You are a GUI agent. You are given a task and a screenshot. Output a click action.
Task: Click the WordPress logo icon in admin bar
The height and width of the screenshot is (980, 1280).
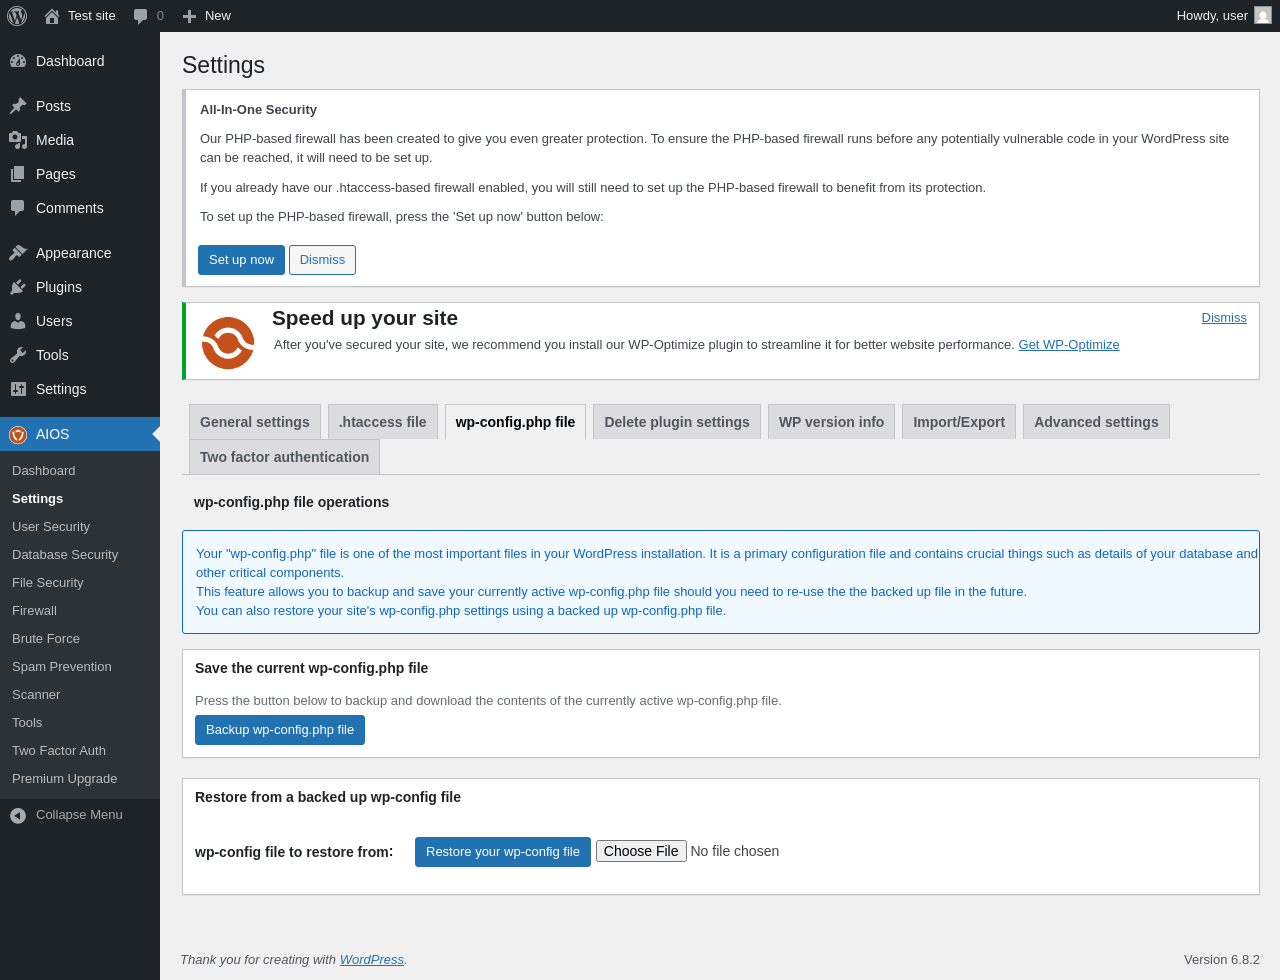point(17,16)
